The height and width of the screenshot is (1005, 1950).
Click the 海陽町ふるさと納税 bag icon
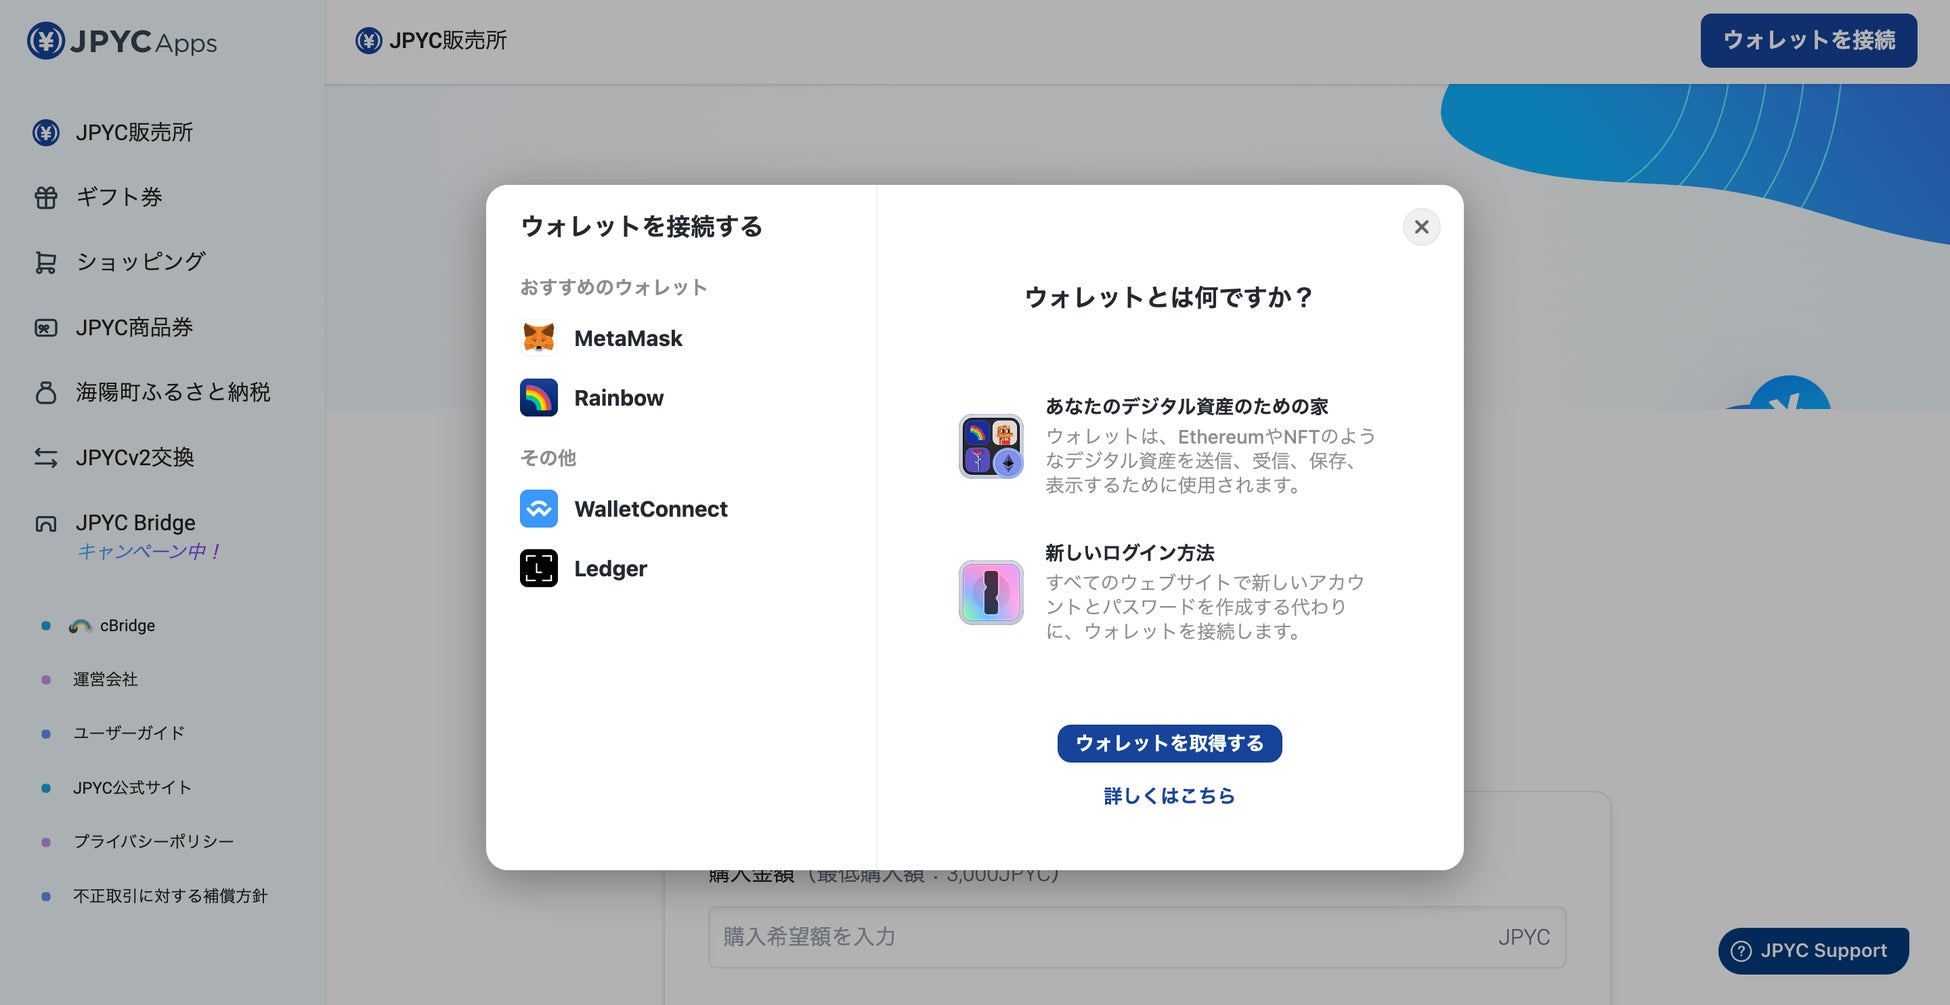pos(46,392)
